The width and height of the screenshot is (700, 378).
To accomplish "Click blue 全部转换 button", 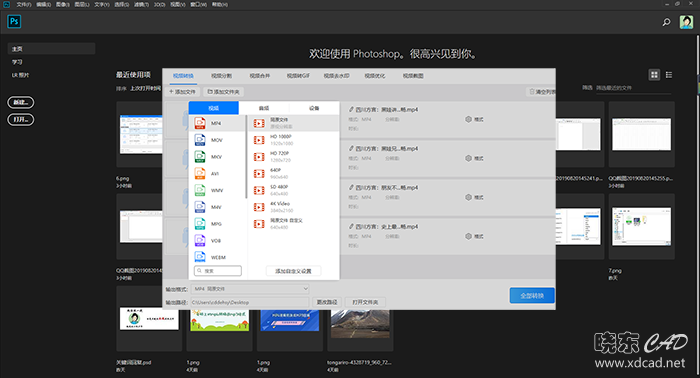I will click(x=532, y=295).
